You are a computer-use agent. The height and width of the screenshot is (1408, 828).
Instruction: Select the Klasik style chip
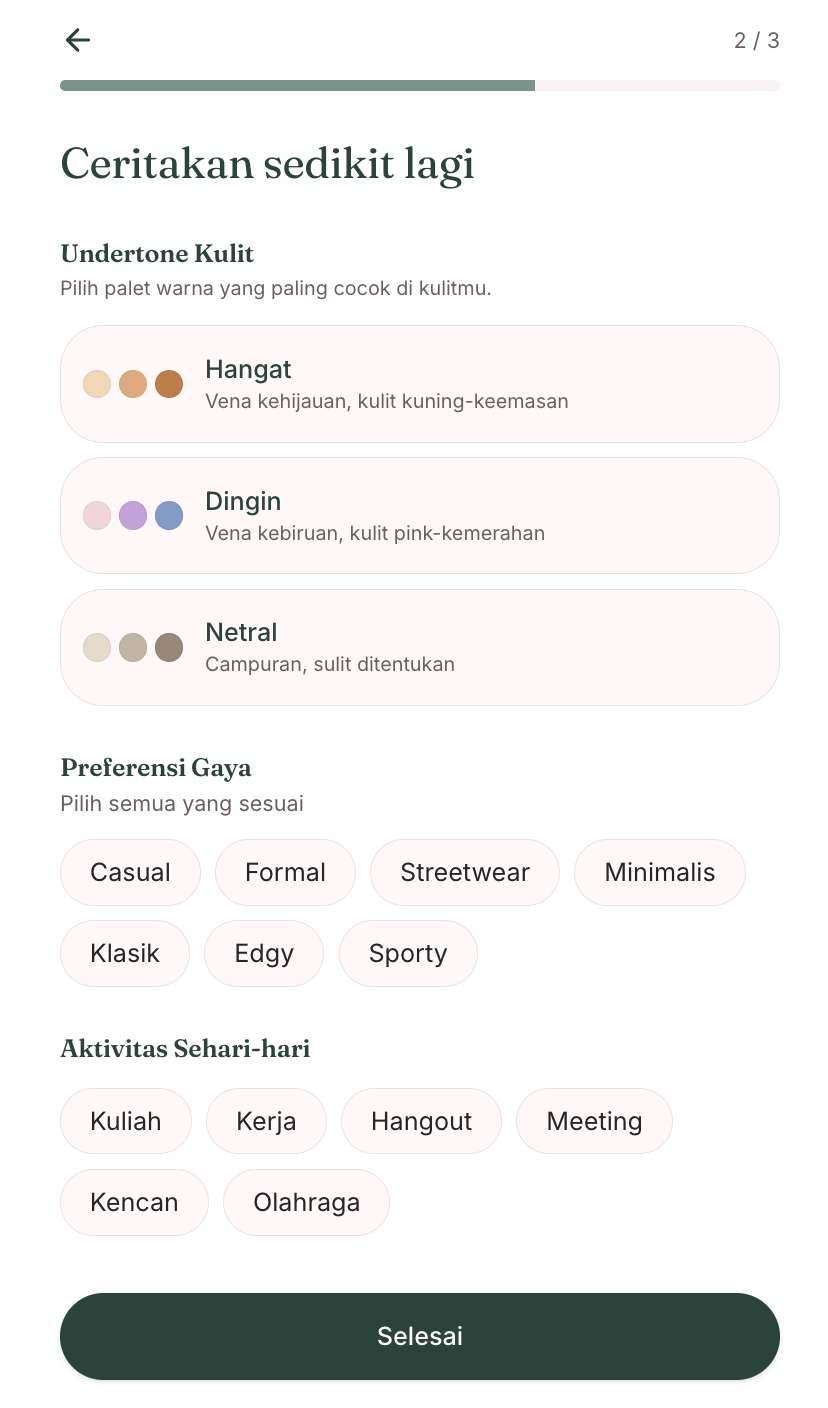[x=125, y=953]
